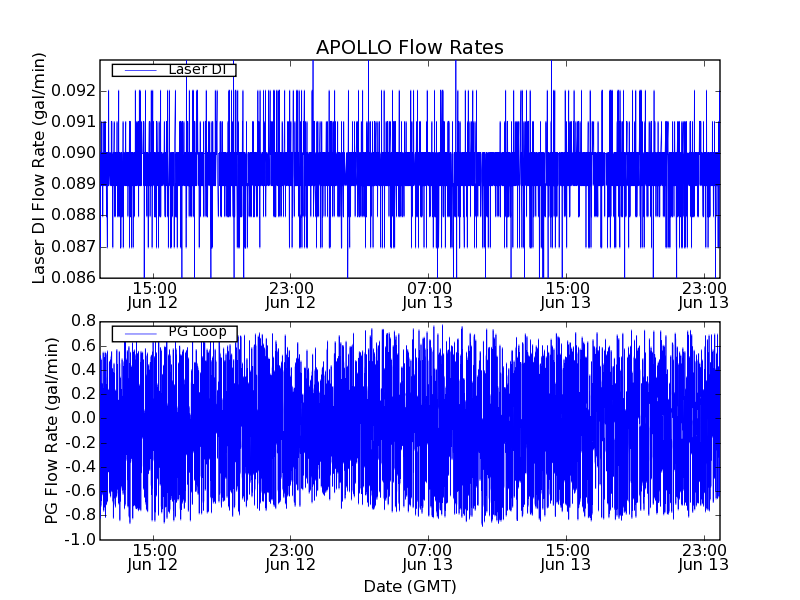Click the blue line sample in PG Loop legend
Image resolution: width=800 pixels, height=600 pixels.
140,334
